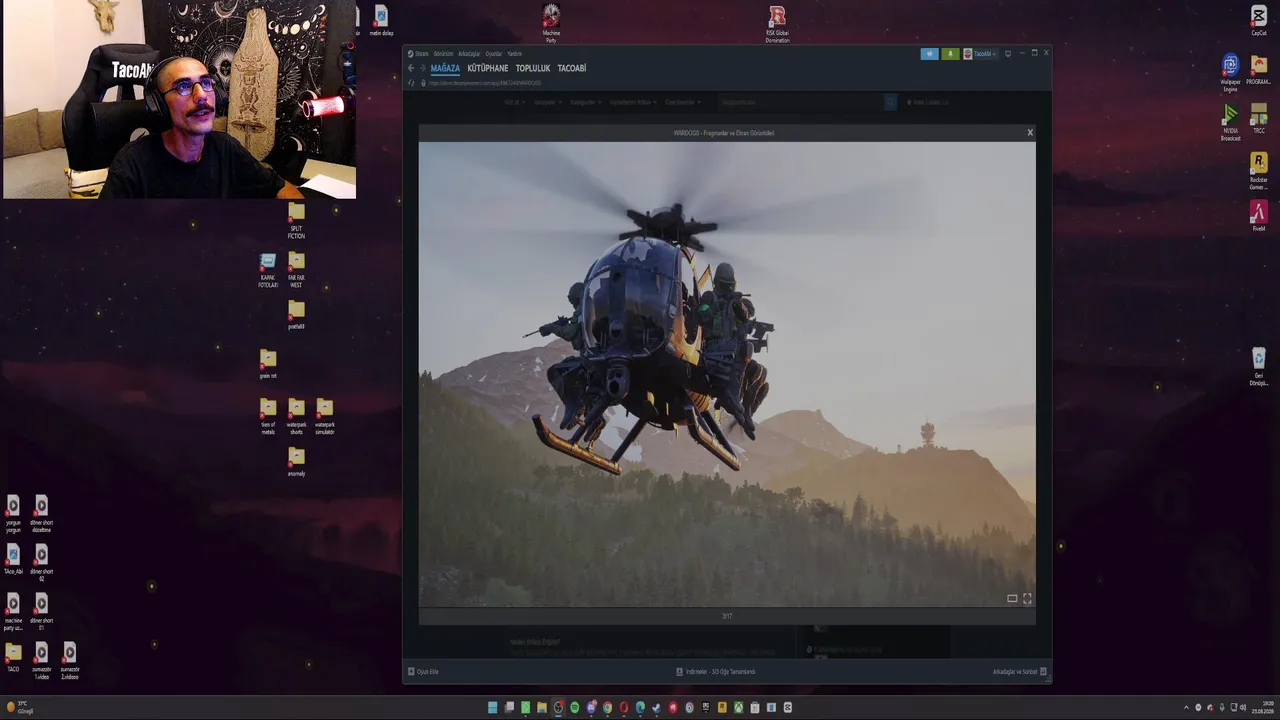Screen dimensions: 1280x720
Task: Select the diiner short 02 video file
Action: click(41, 564)
